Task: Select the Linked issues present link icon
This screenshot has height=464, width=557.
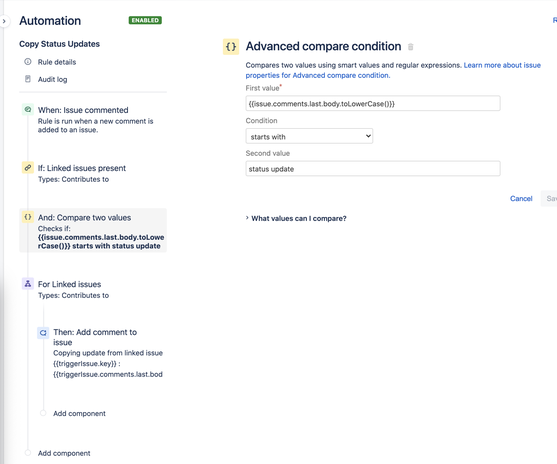Action: click(28, 168)
